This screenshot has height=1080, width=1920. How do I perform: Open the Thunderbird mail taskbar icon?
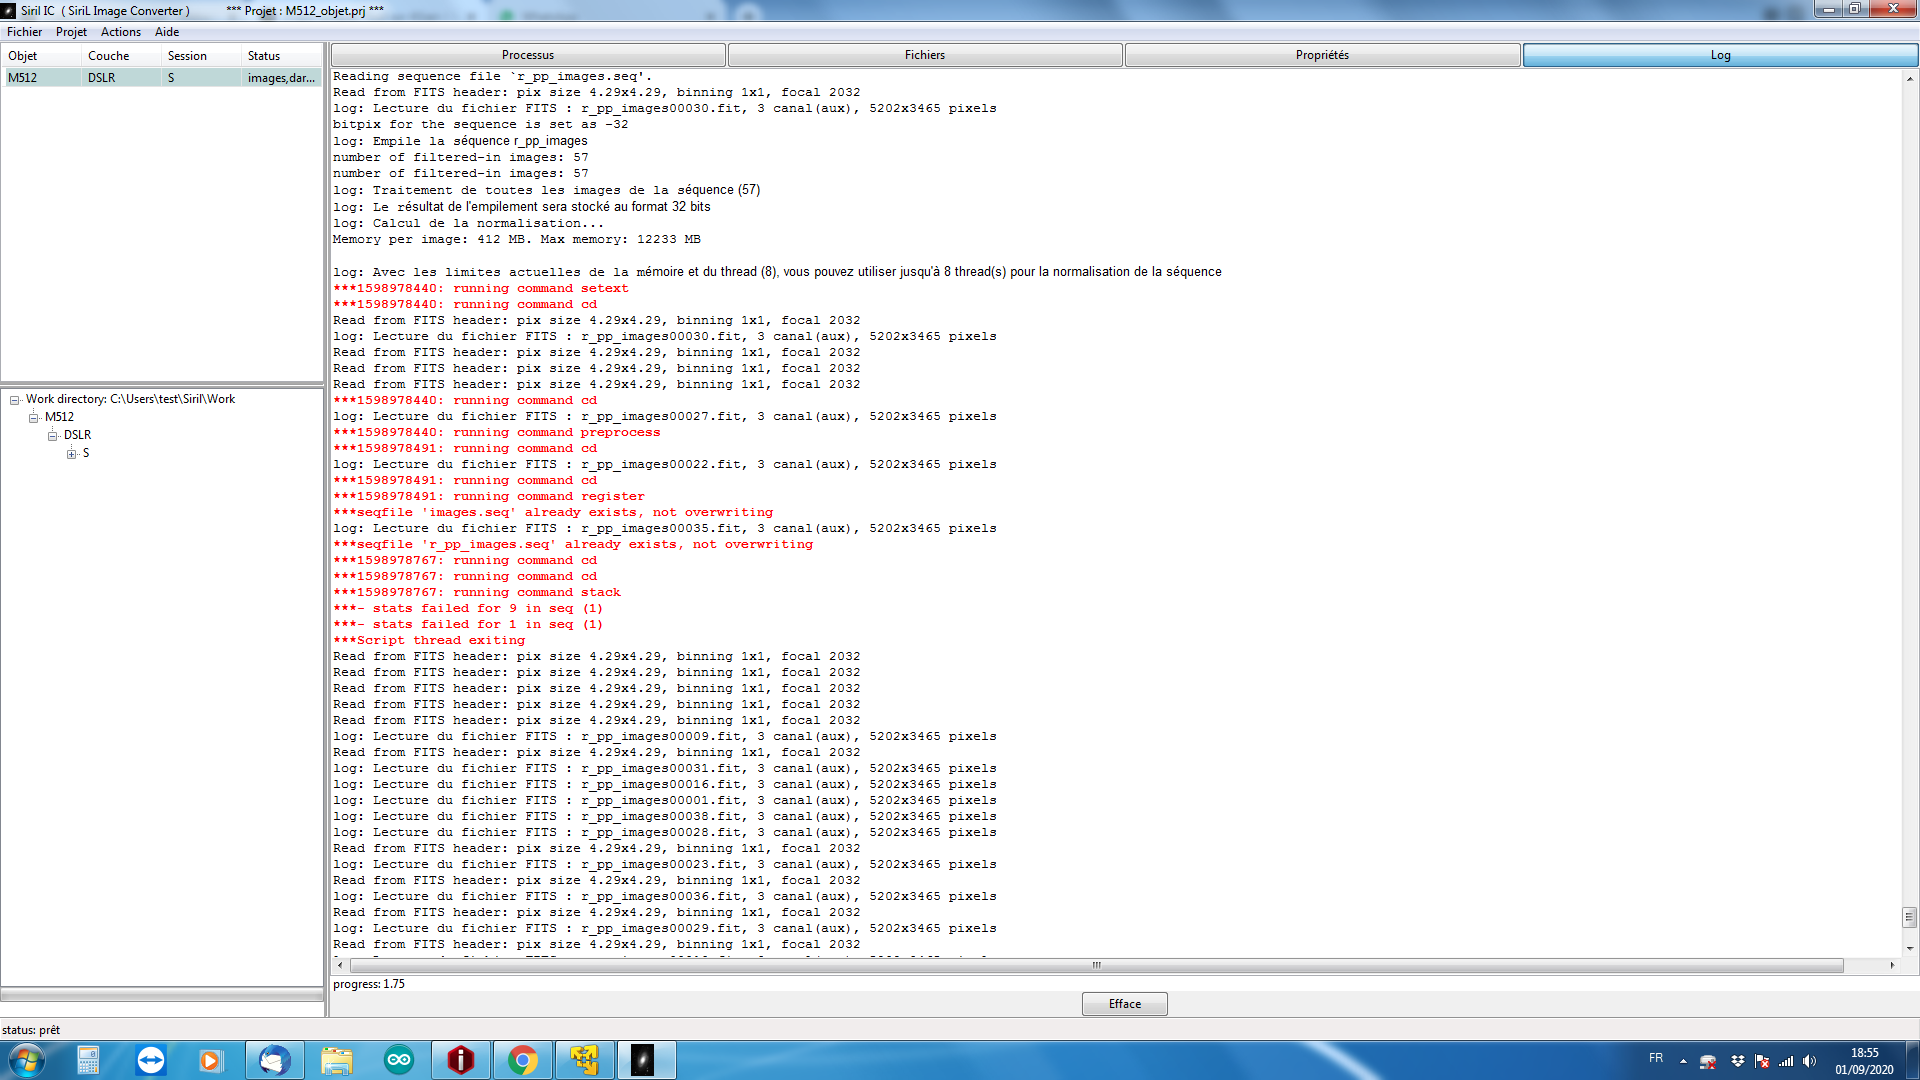273,1060
